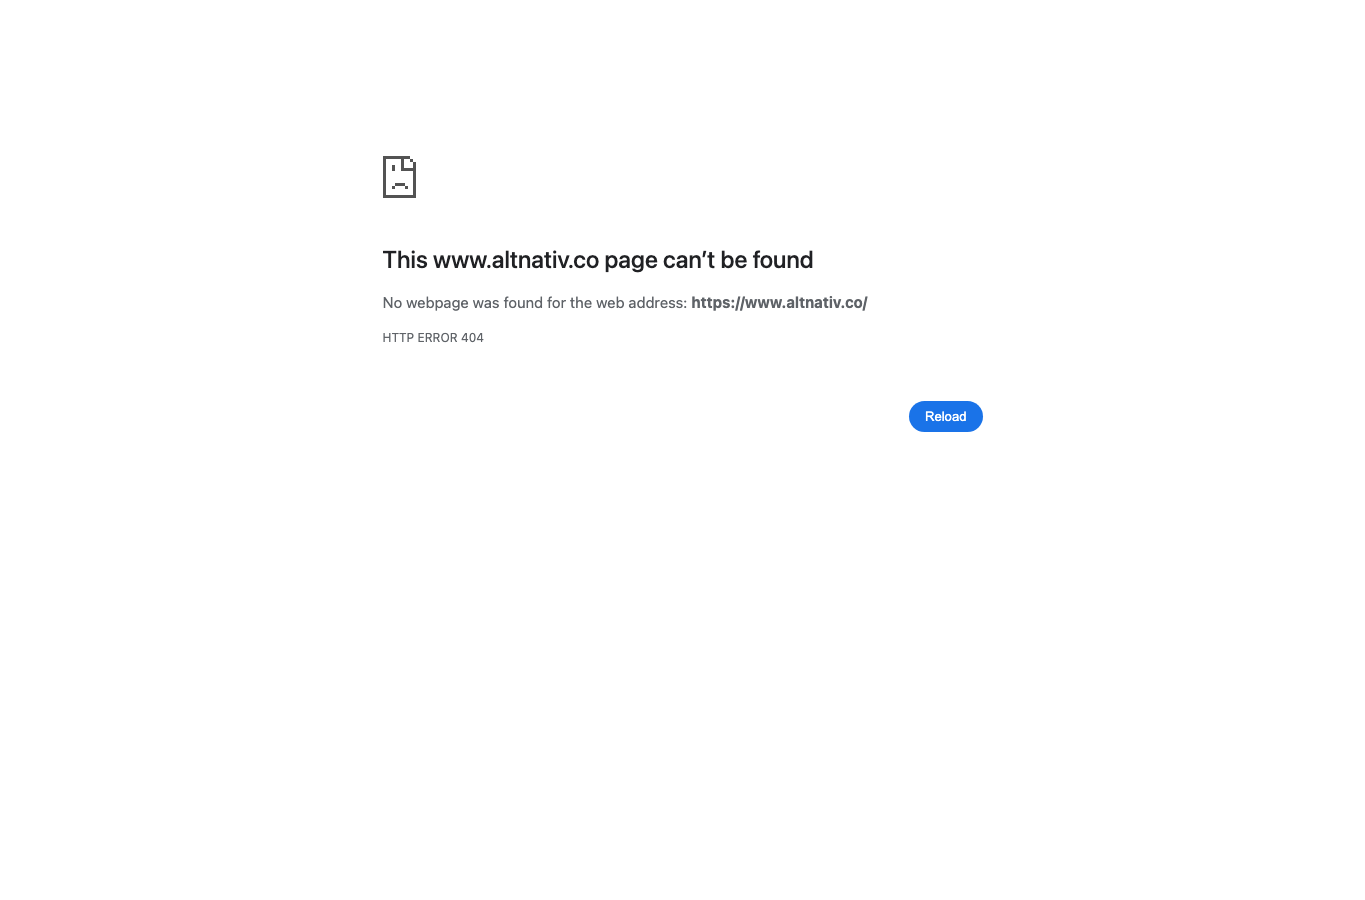This screenshot has height=900, width=1365.
Task: Click the word "webpage" in the description
Action: coord(437,303)
